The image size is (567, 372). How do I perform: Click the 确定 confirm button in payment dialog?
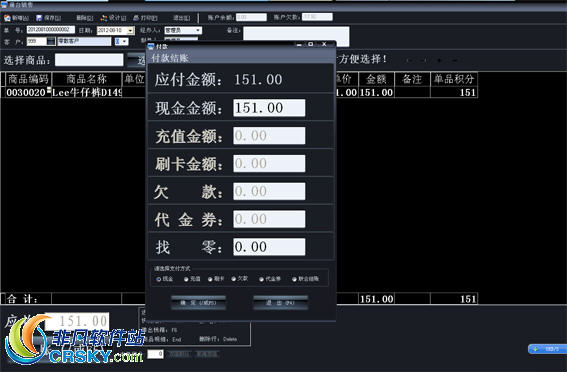(x=199, y=303)
